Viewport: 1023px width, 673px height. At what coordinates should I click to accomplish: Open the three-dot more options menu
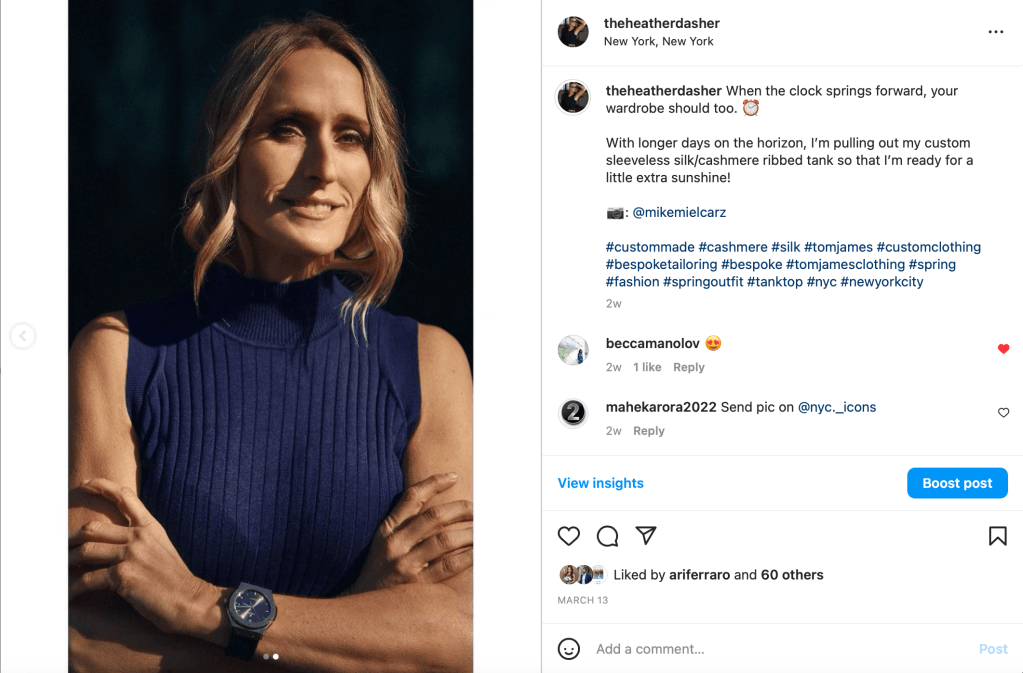pos(995,32)
